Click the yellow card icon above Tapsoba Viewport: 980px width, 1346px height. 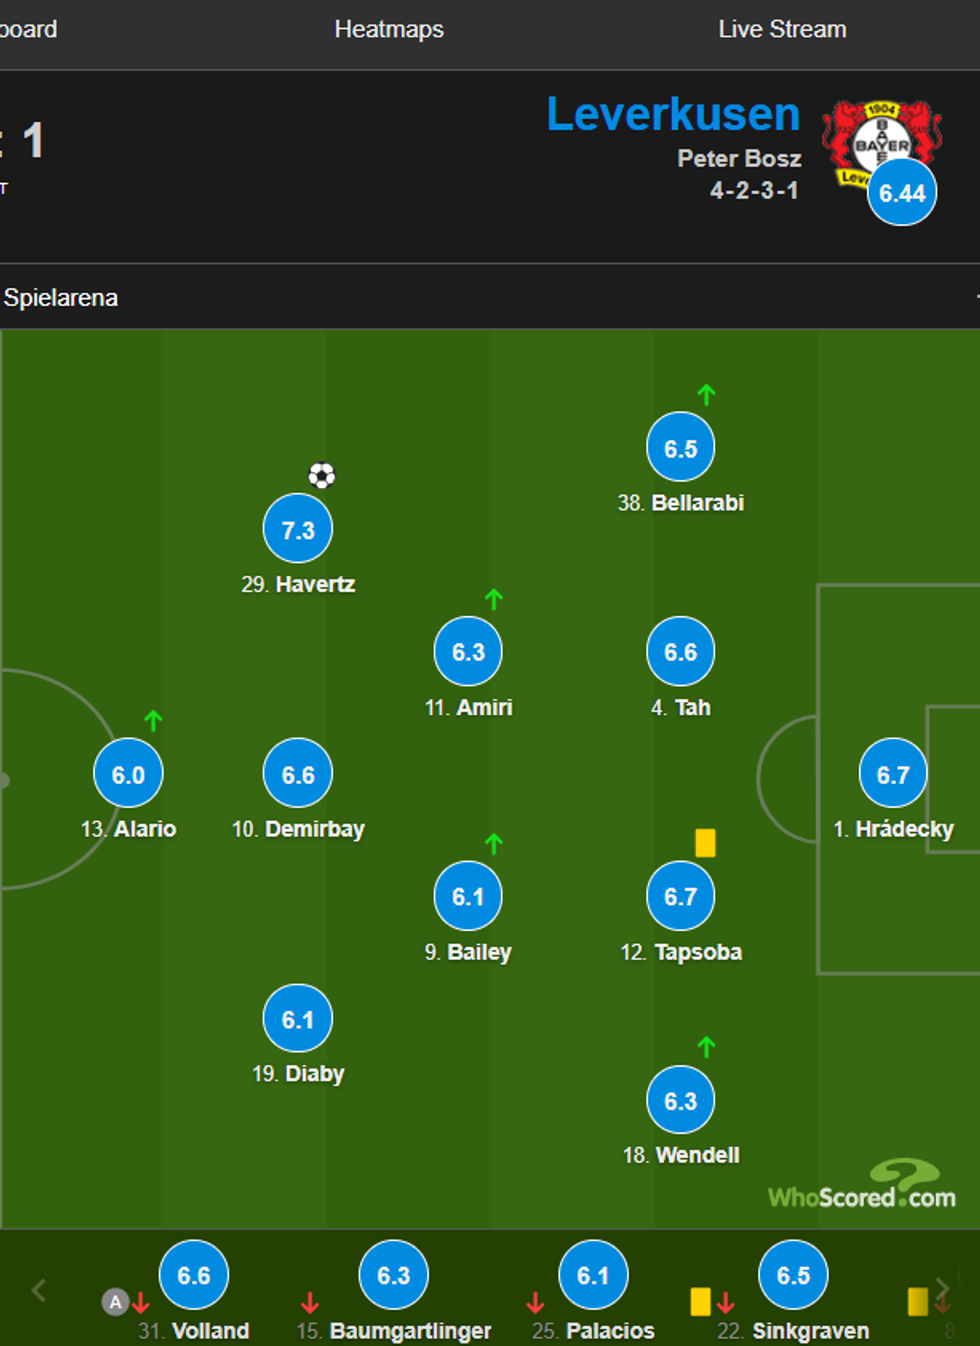(x=705, y=843)
